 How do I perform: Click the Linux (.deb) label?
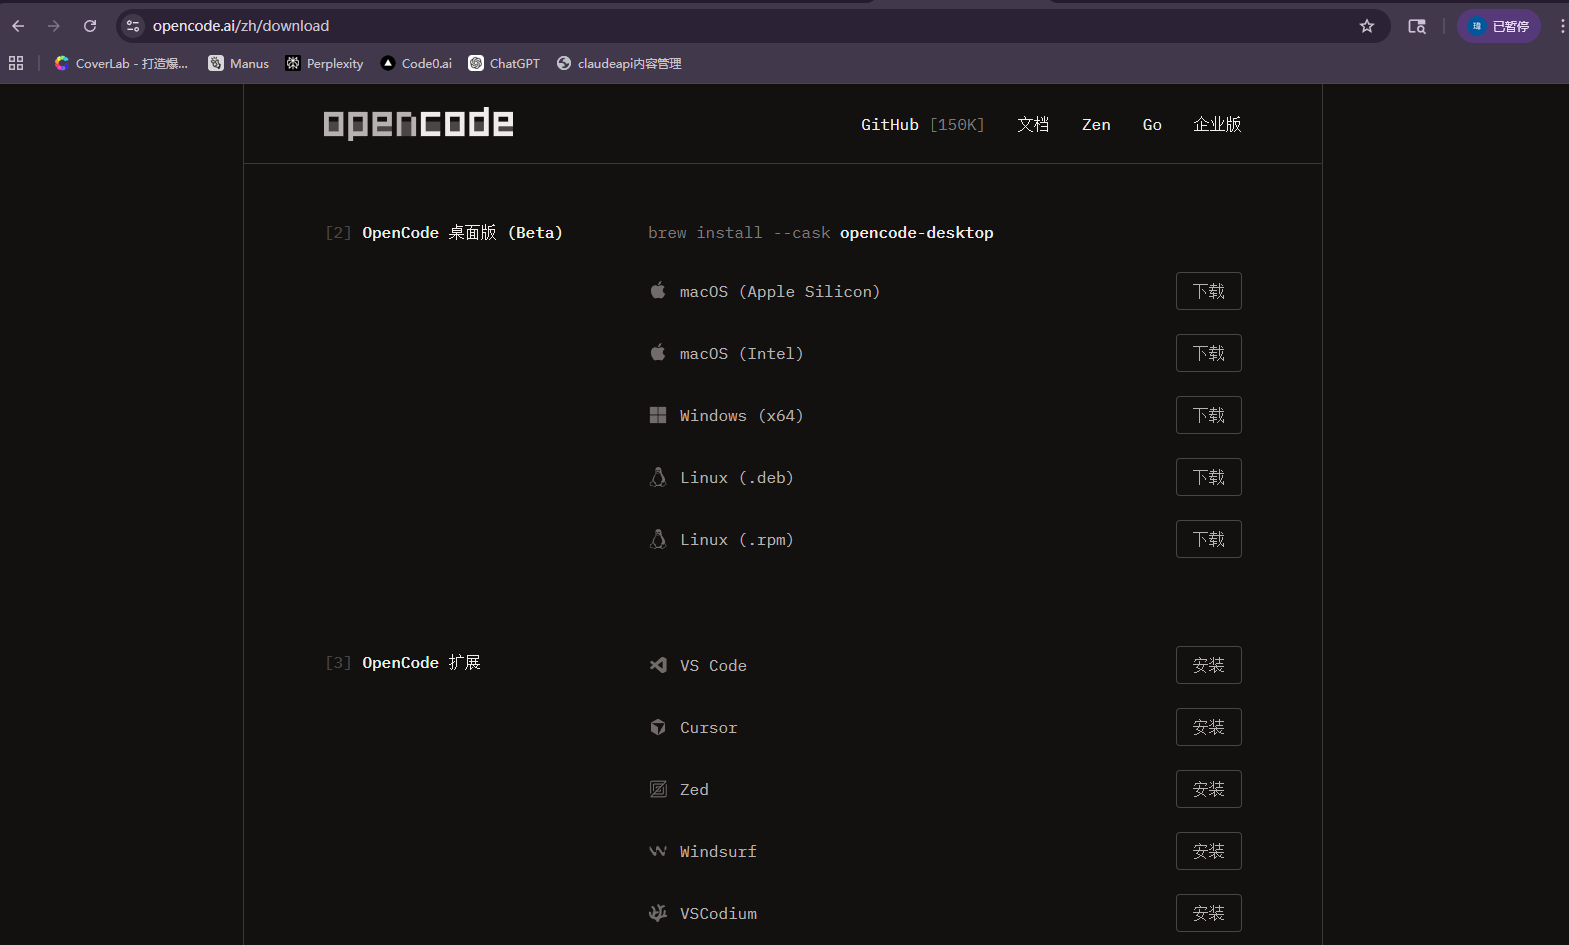point(737,478)
